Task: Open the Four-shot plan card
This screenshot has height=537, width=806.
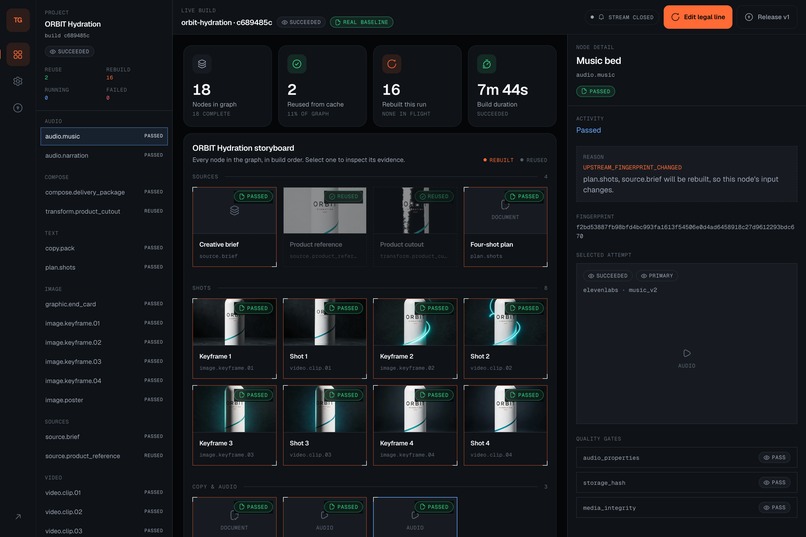Action: [x=505, y=227]
